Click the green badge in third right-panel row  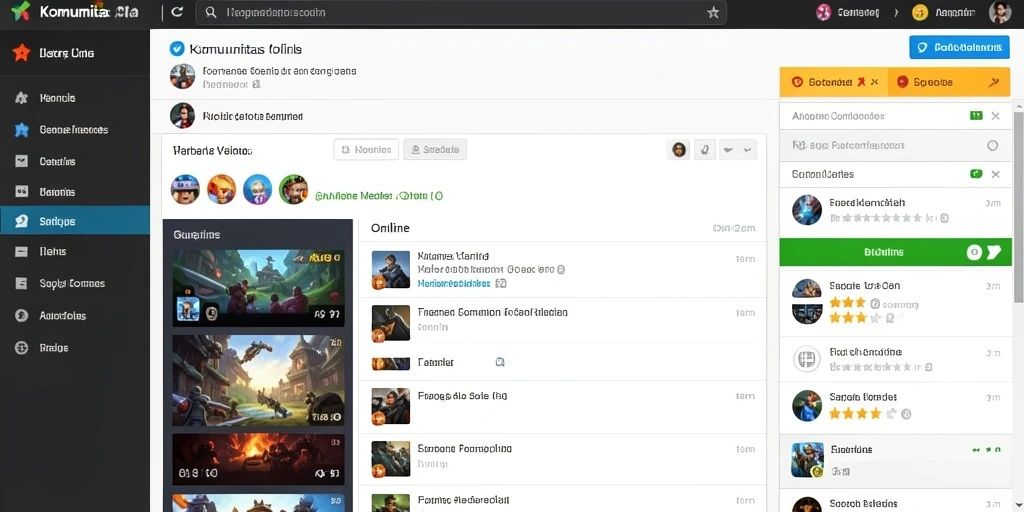(x=976, y=174)
